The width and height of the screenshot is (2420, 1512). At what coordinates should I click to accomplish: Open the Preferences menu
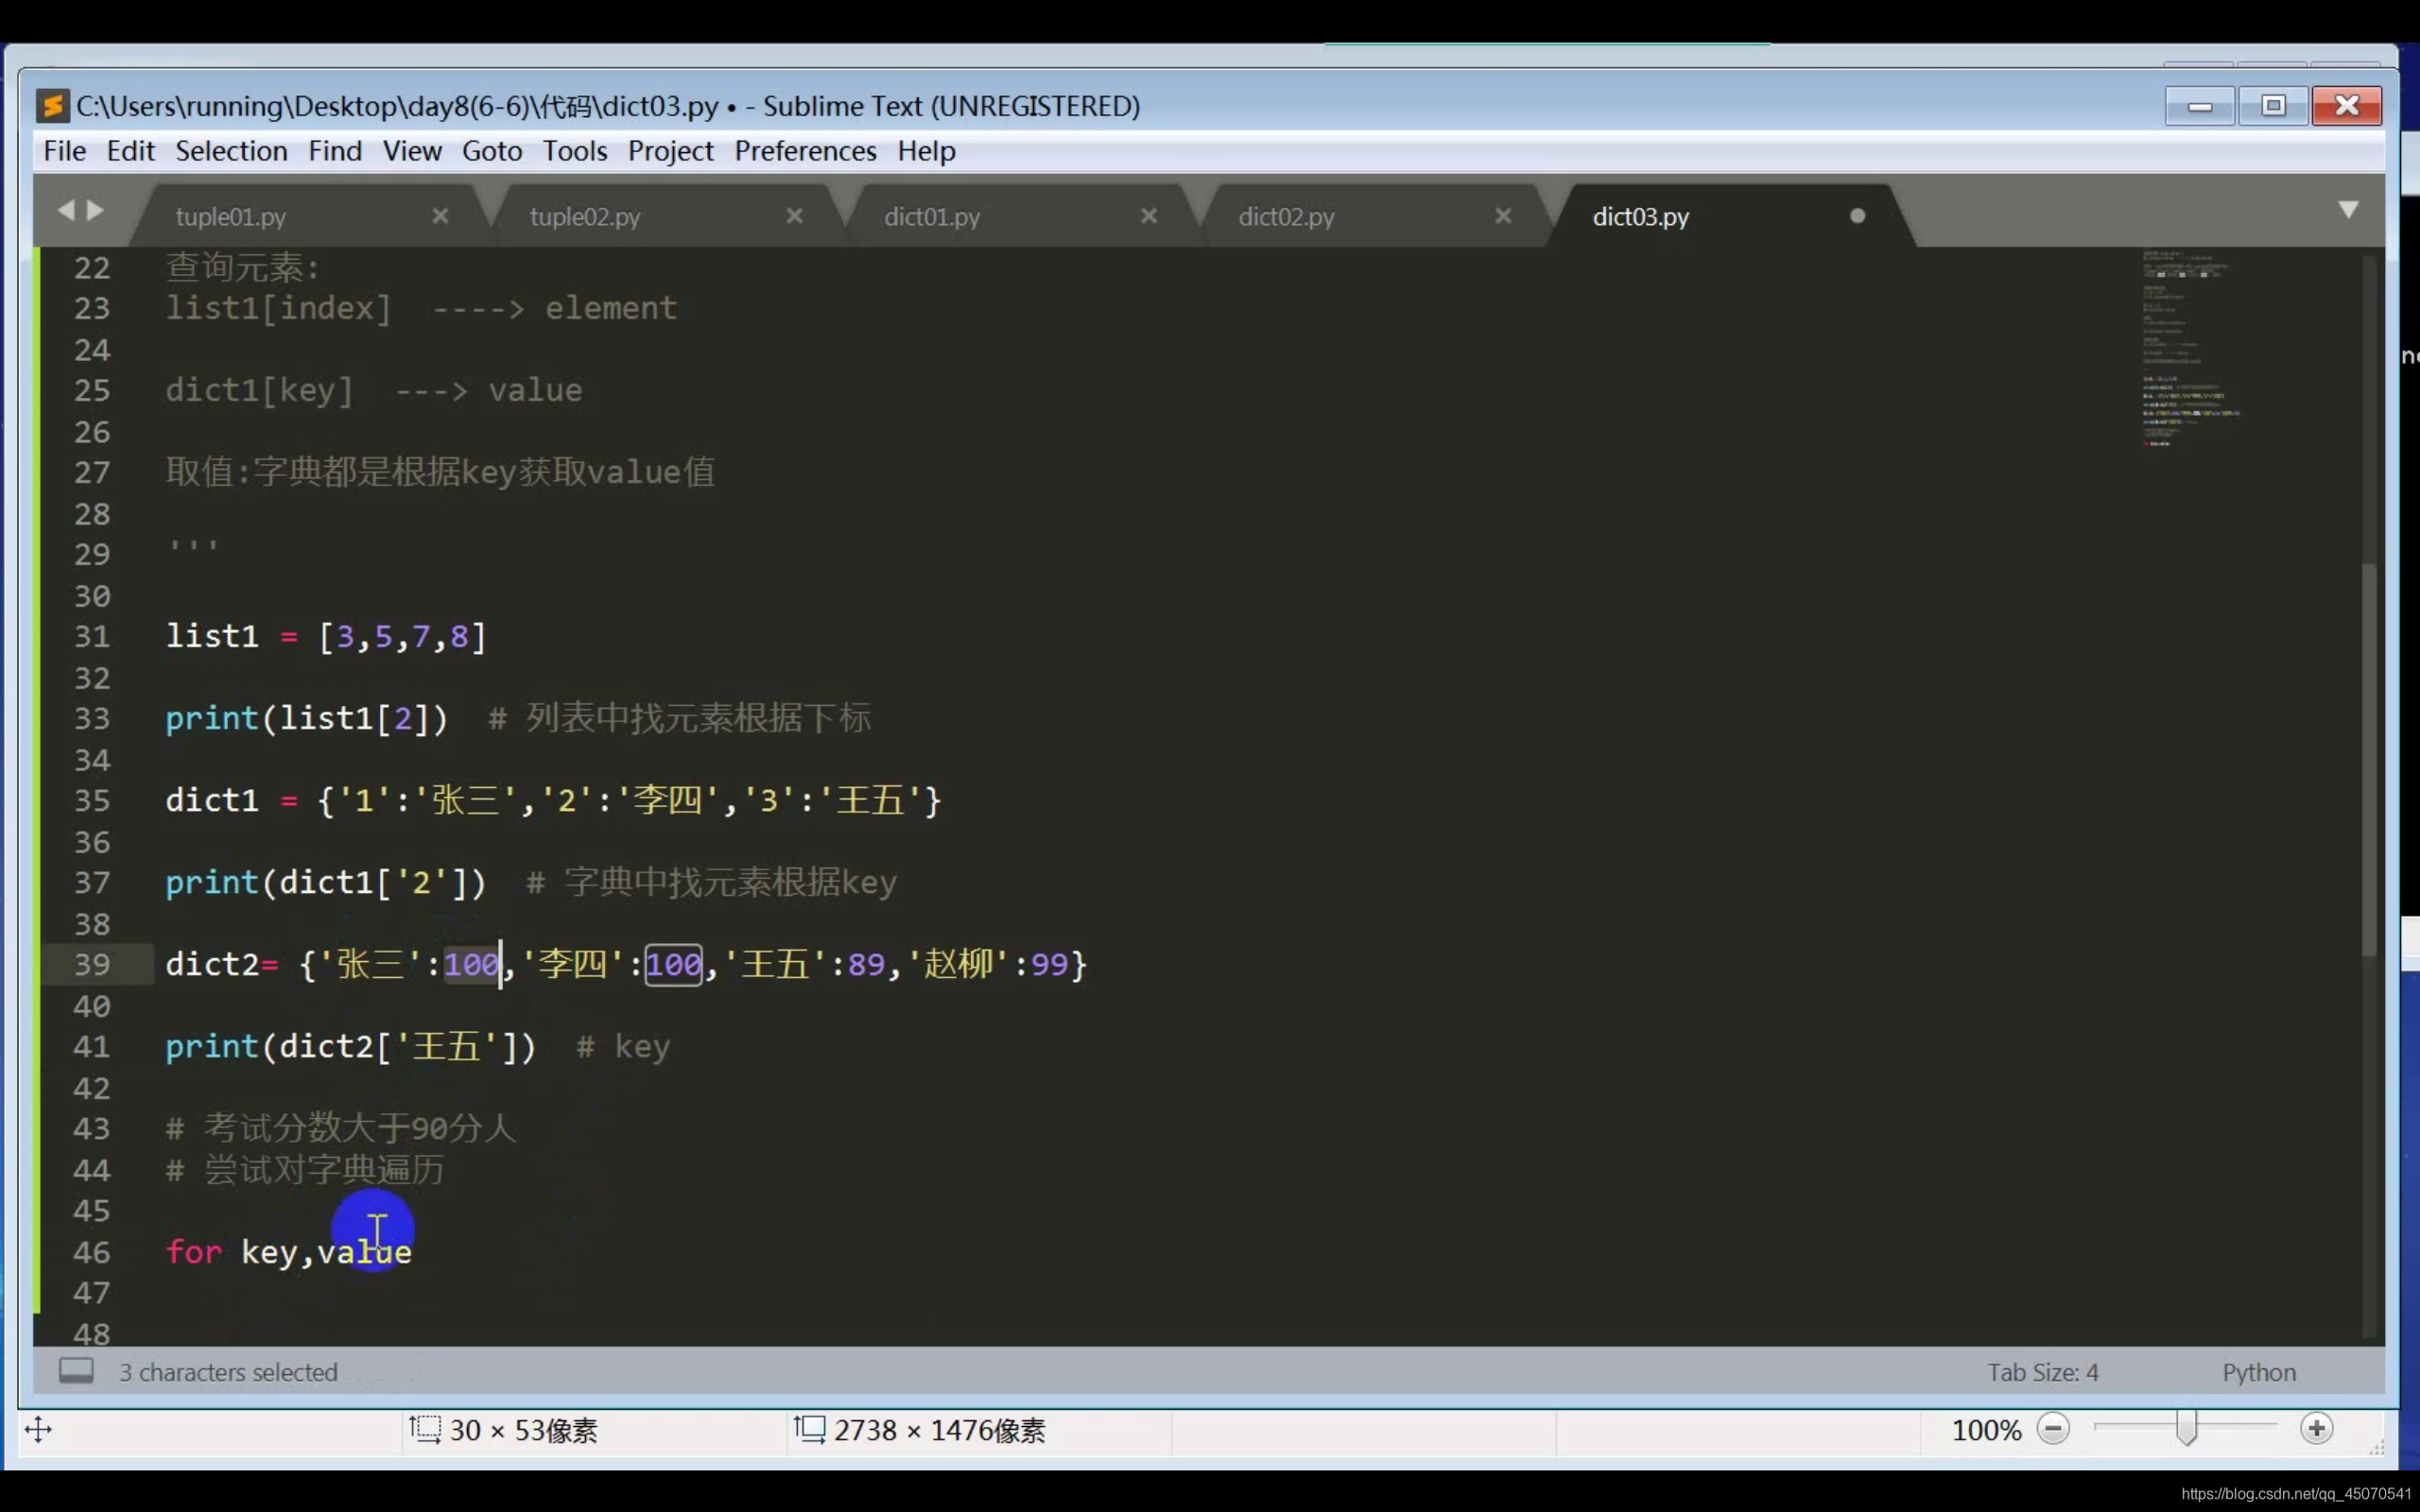click(x=805, y=151)
